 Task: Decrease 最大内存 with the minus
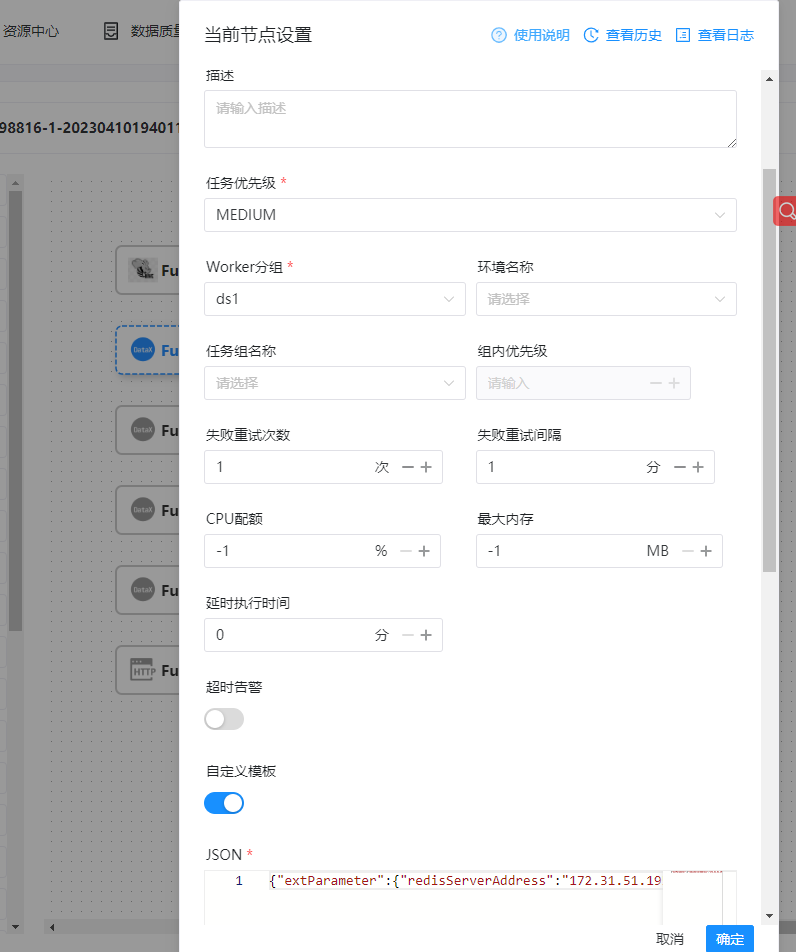click(x=687, y=551)
